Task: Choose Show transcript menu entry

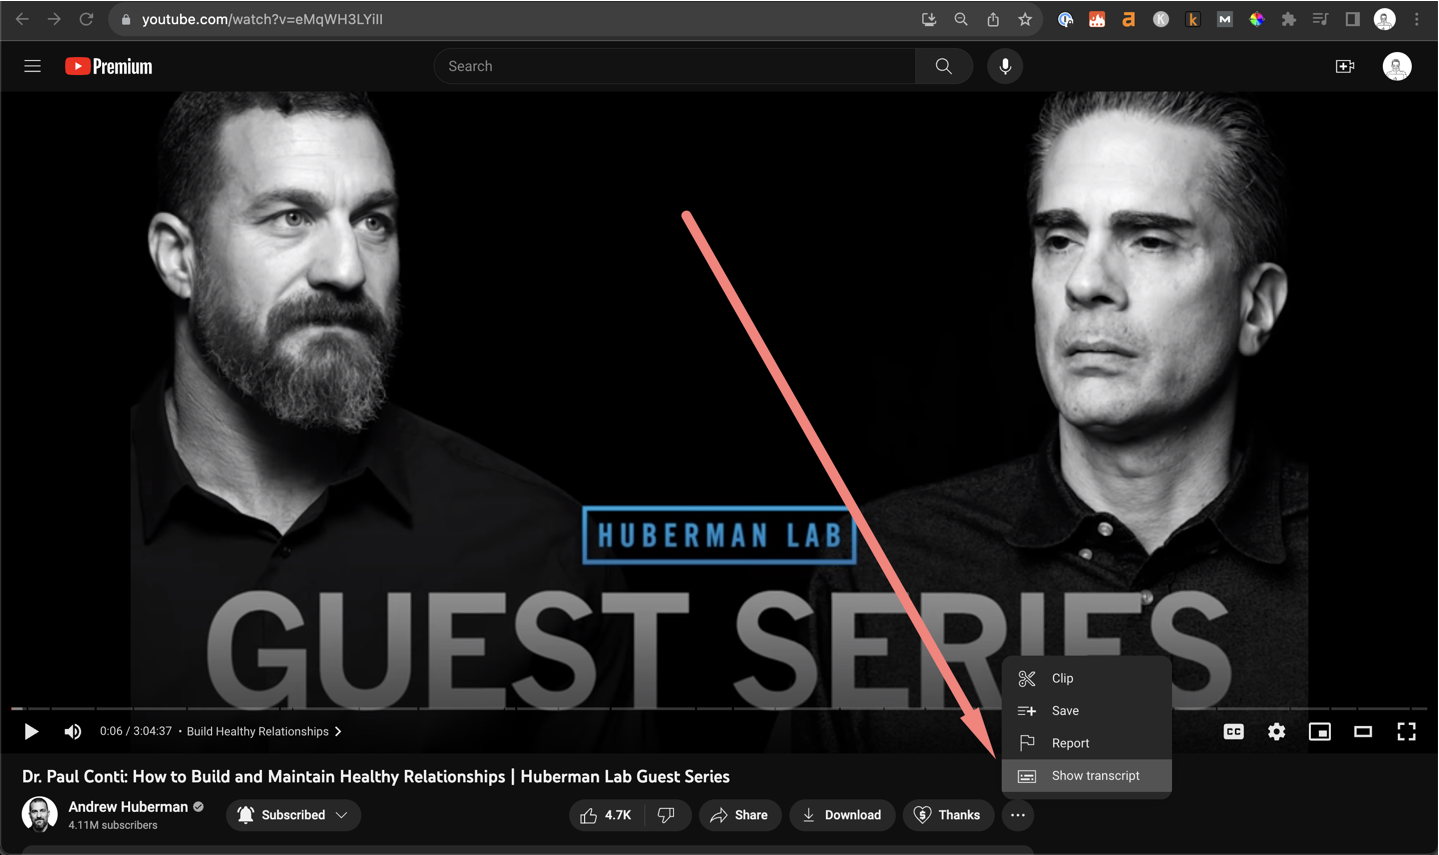Action: click(1087, 775)
